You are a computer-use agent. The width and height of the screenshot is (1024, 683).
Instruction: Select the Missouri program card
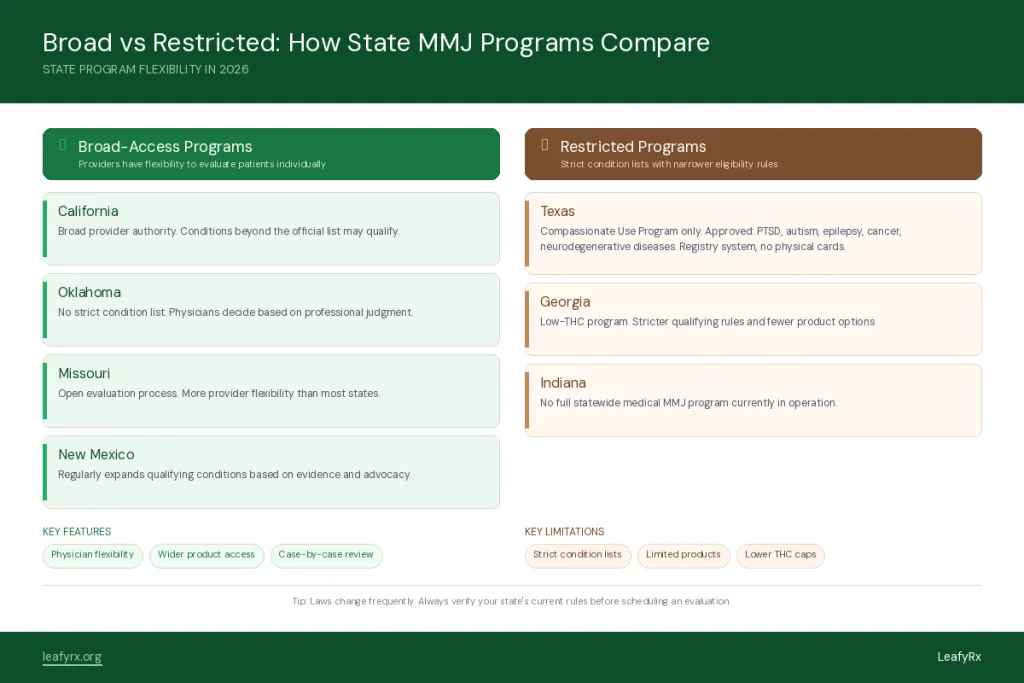click(271, 391)
